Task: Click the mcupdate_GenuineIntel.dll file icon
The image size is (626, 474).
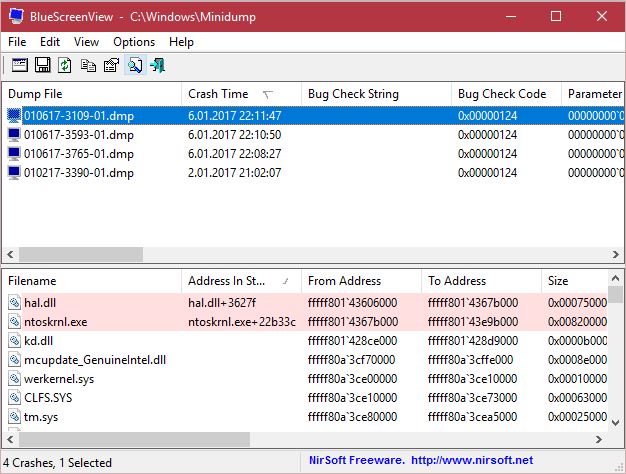Action: point(14,360)
